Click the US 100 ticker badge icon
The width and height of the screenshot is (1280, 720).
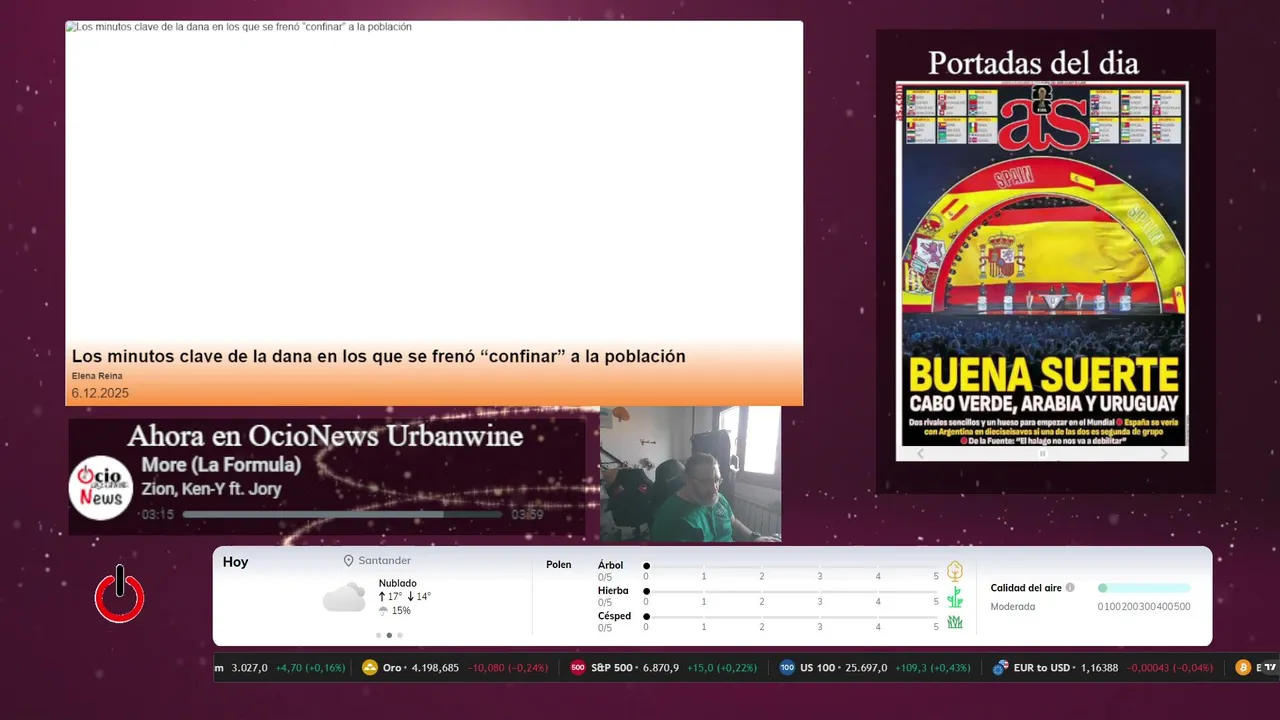[x=787, y=667]
